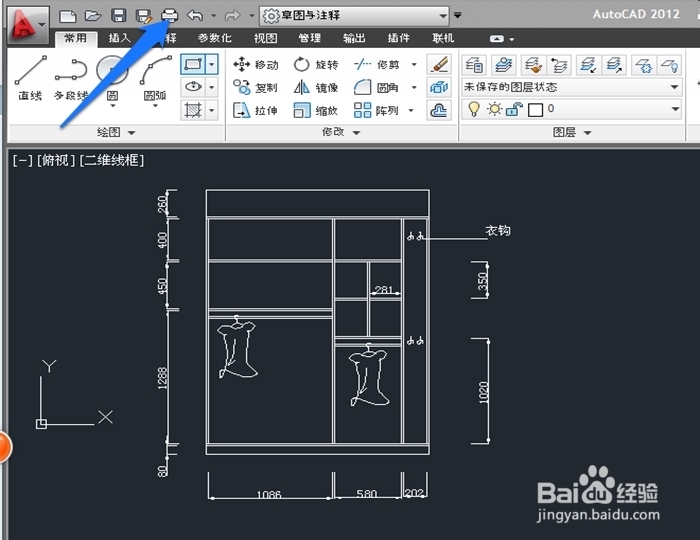Switch to the 参数化 ribbon tab

tap(214, 38)
